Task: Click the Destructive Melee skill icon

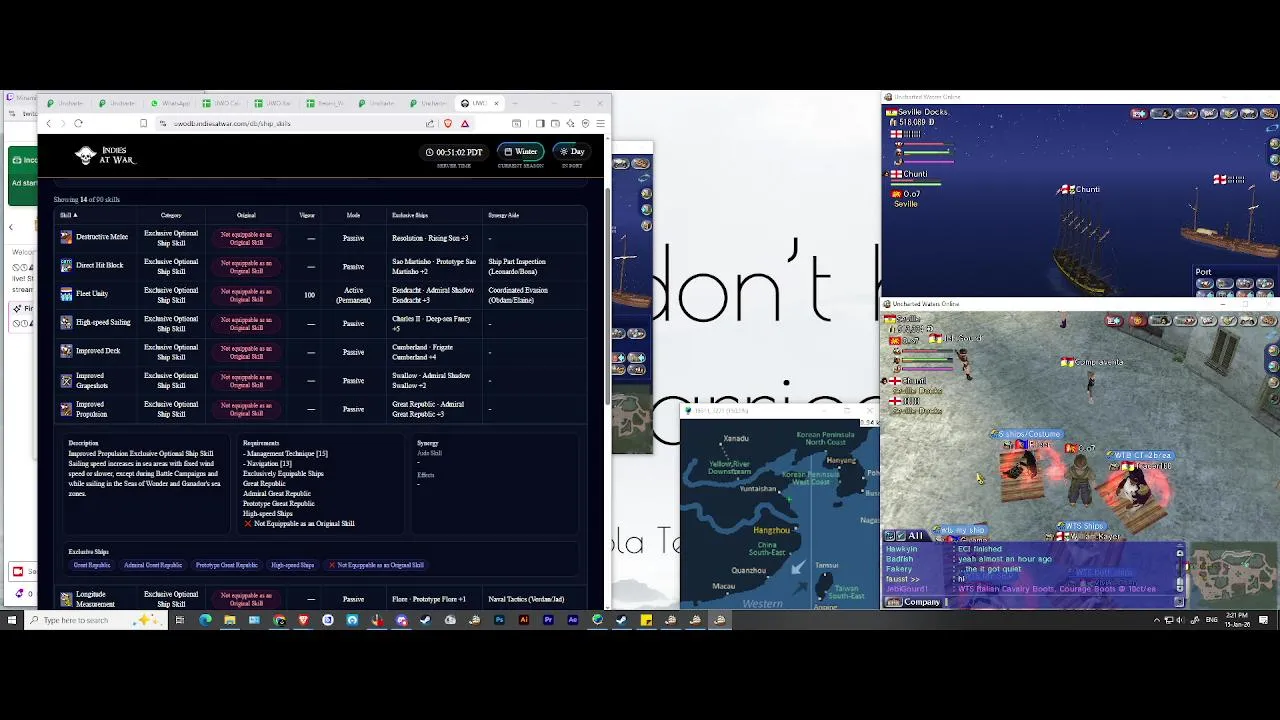Action: 66,237
